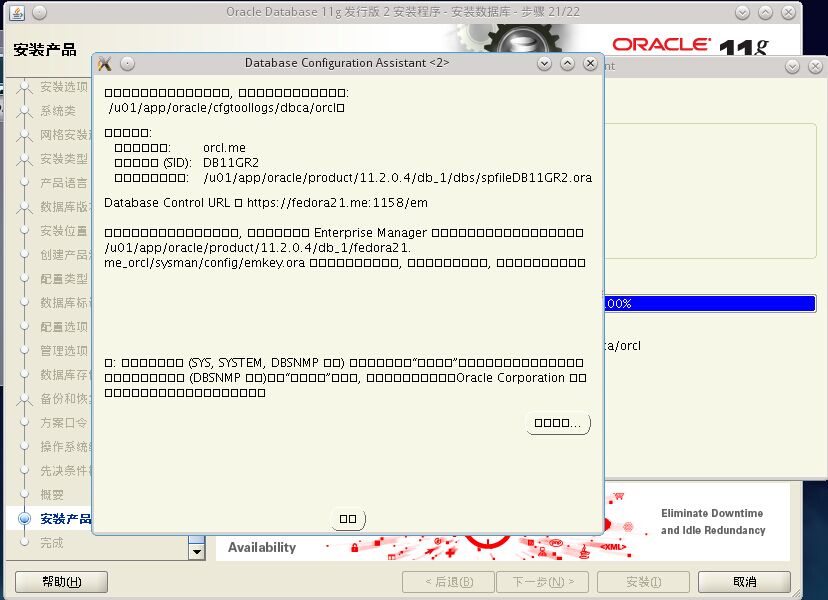Maximize the Database Configuration Assistant <2> dialog
Screen dimensions: 828x600
pos(568,64)
